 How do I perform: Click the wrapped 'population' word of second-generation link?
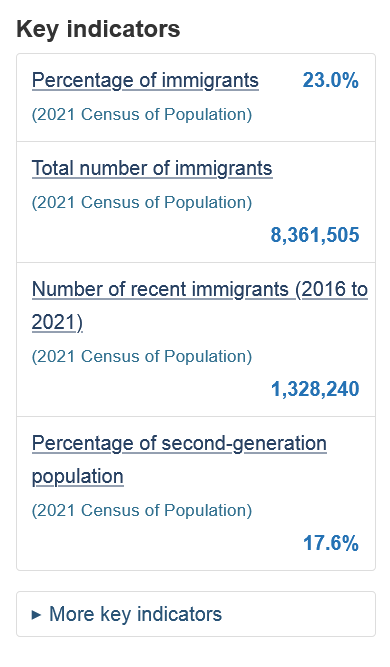pyautogui.click(x=77, y=476)
